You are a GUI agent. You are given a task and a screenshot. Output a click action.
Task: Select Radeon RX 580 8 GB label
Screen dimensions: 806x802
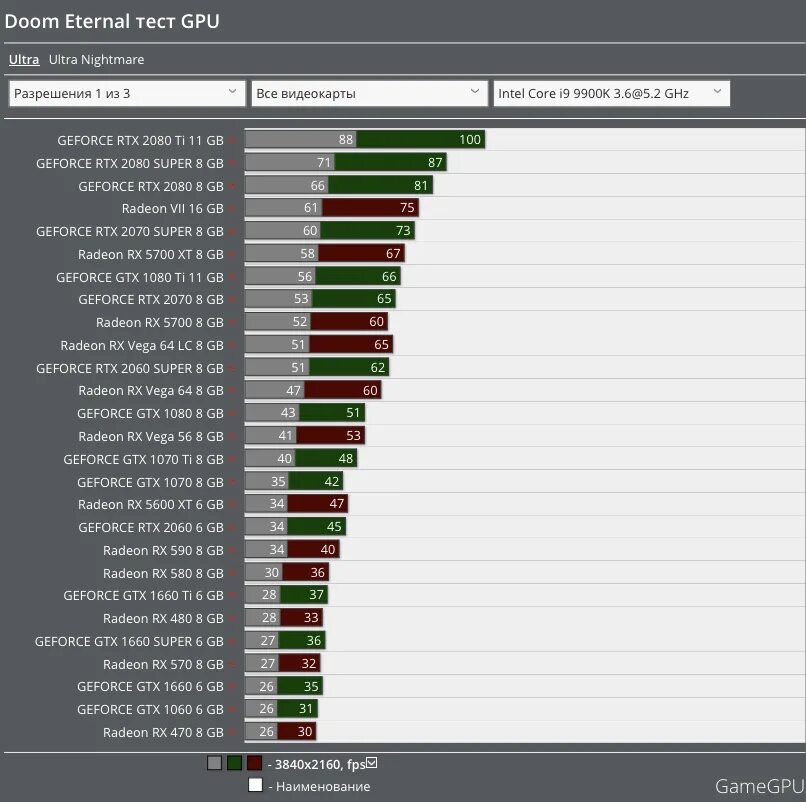click(163, 573)
